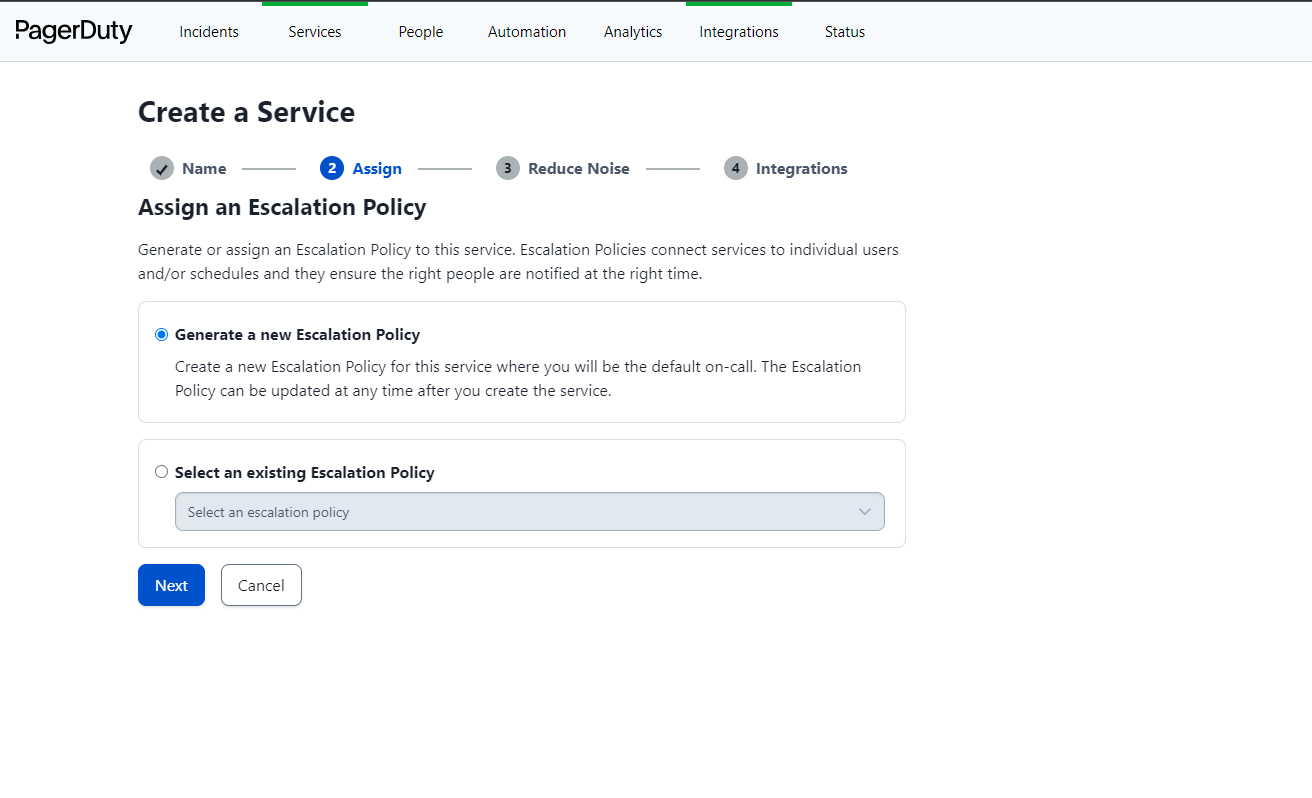Go to the Status page

[x=845, y=32]
